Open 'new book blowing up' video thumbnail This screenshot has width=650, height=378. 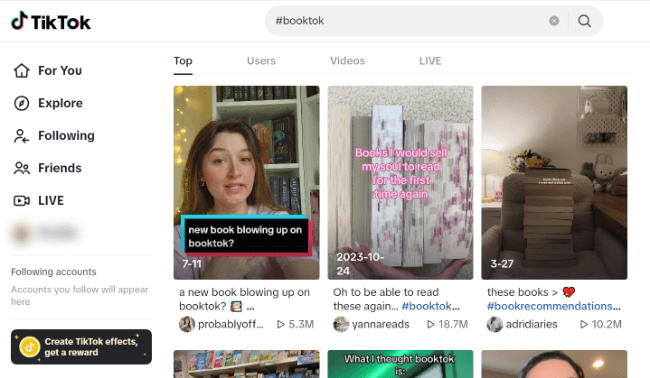point(247,183)
